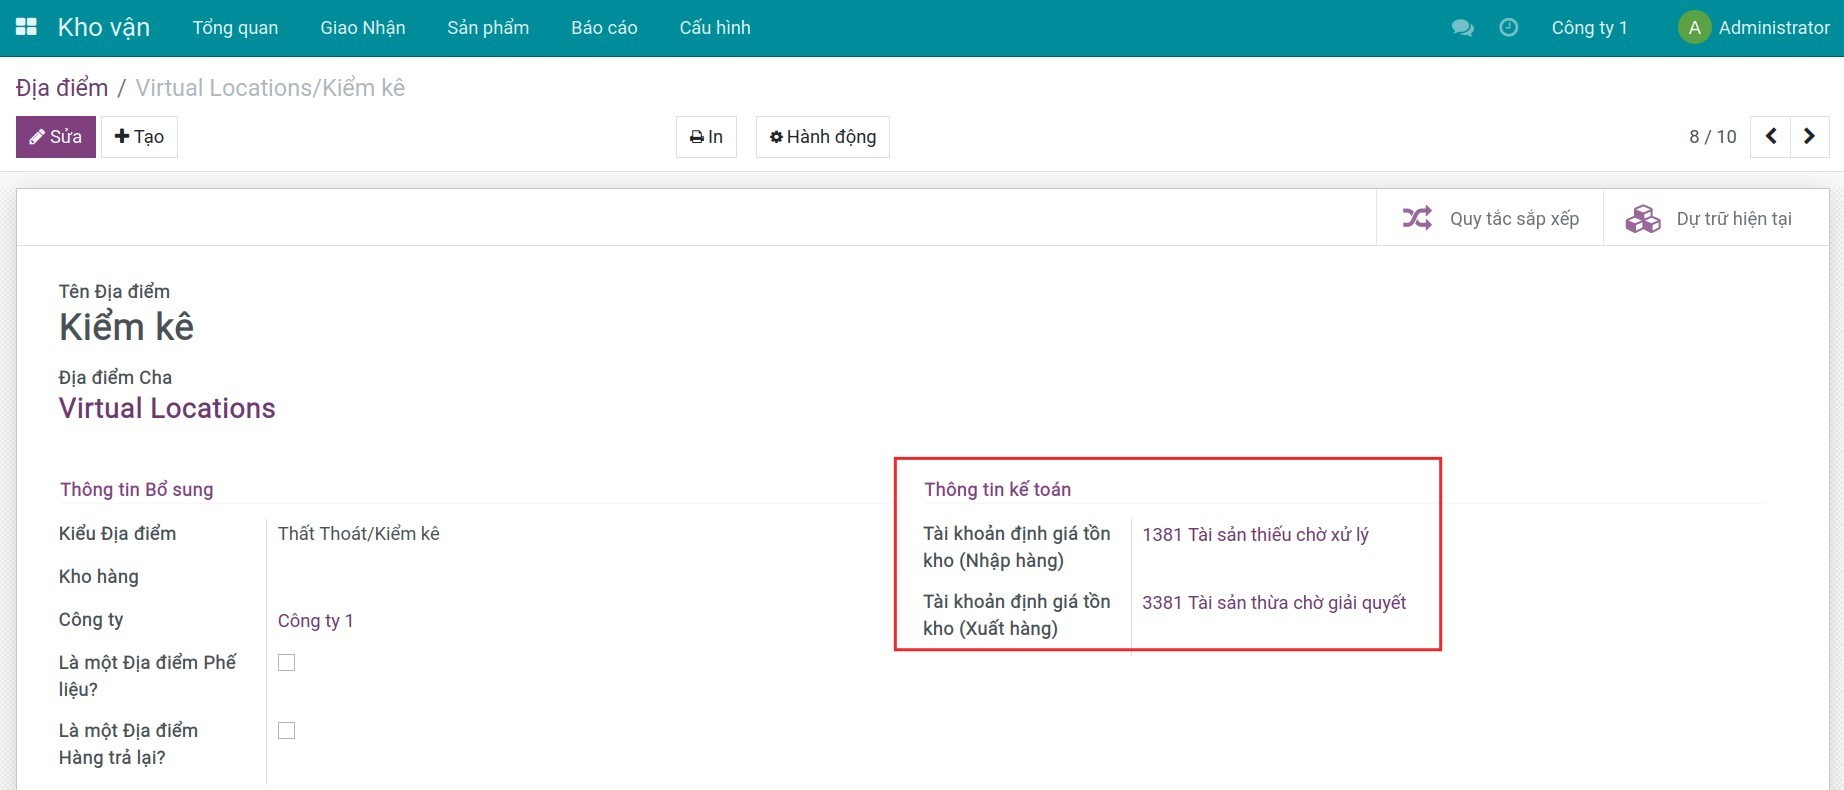Viewport: 1844px width, 790px height.
Task: Click the Administrator avatar icon
Action: 1694,28
